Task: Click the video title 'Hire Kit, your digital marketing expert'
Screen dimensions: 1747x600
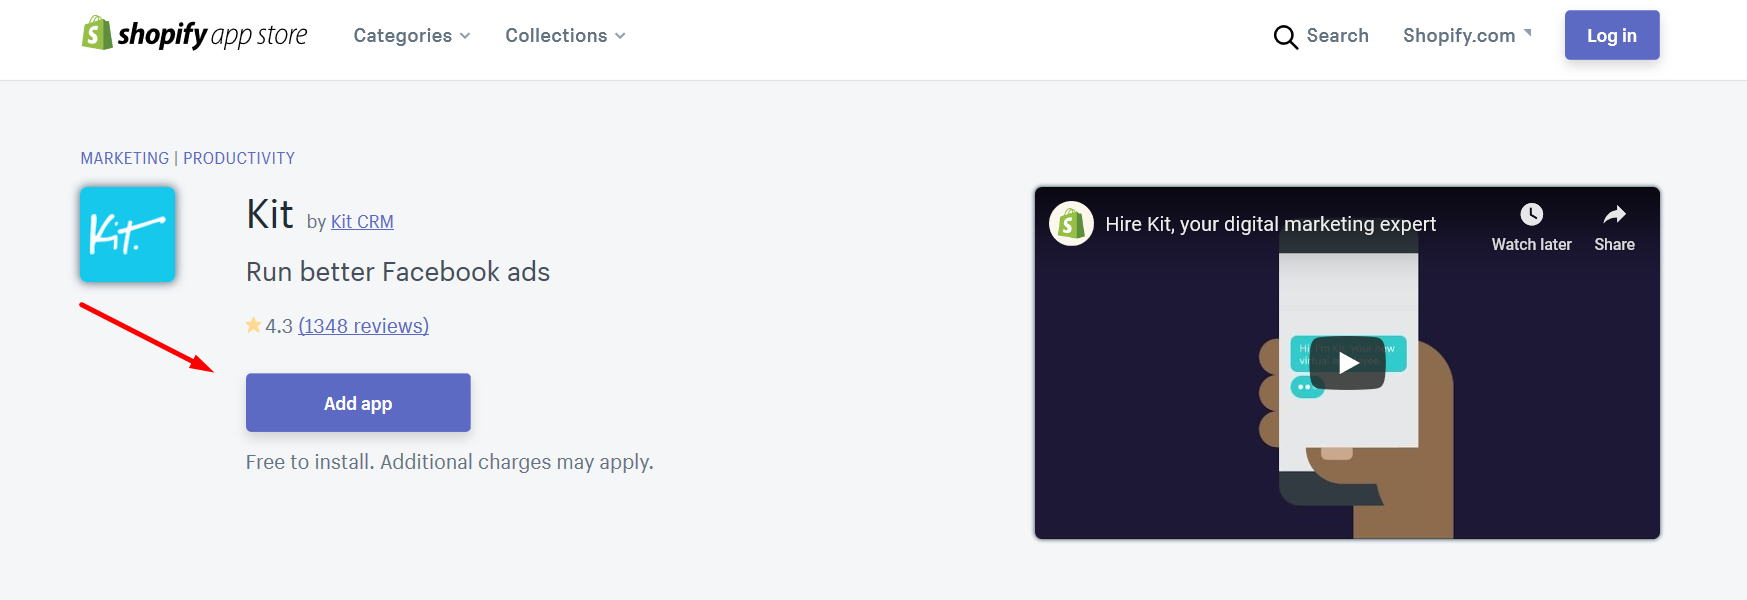Action: 1270,224
